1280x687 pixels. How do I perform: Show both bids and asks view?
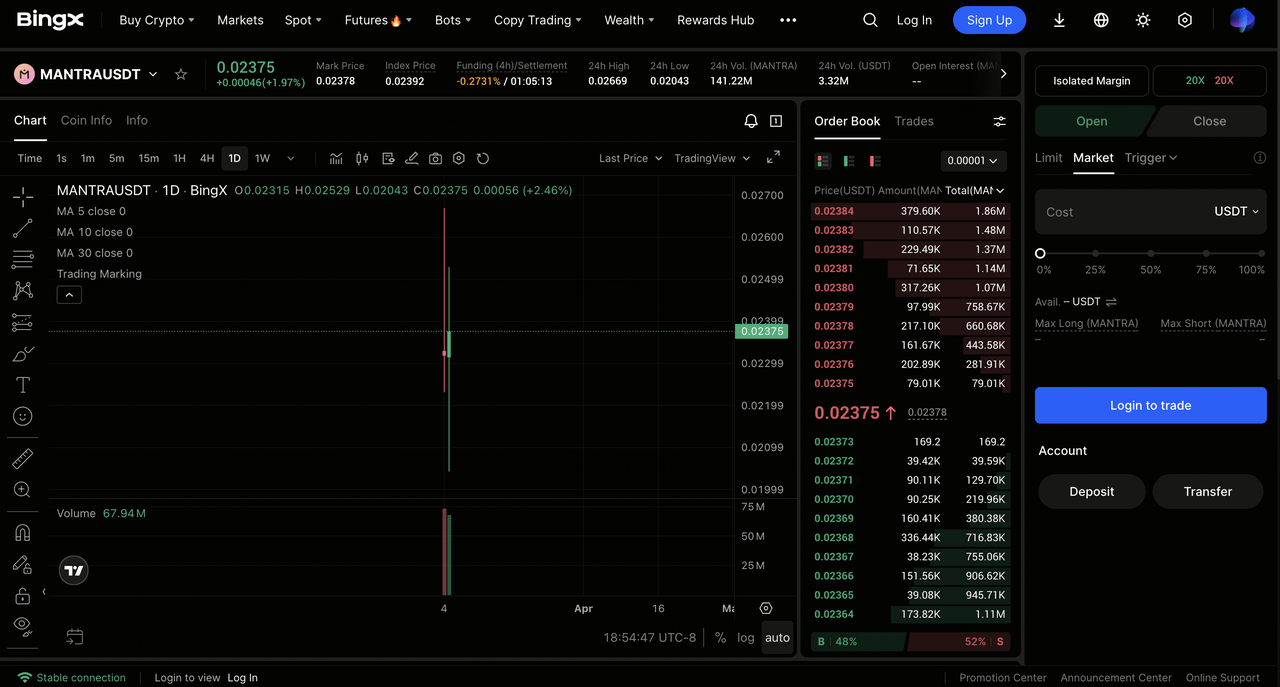(823, 161)
